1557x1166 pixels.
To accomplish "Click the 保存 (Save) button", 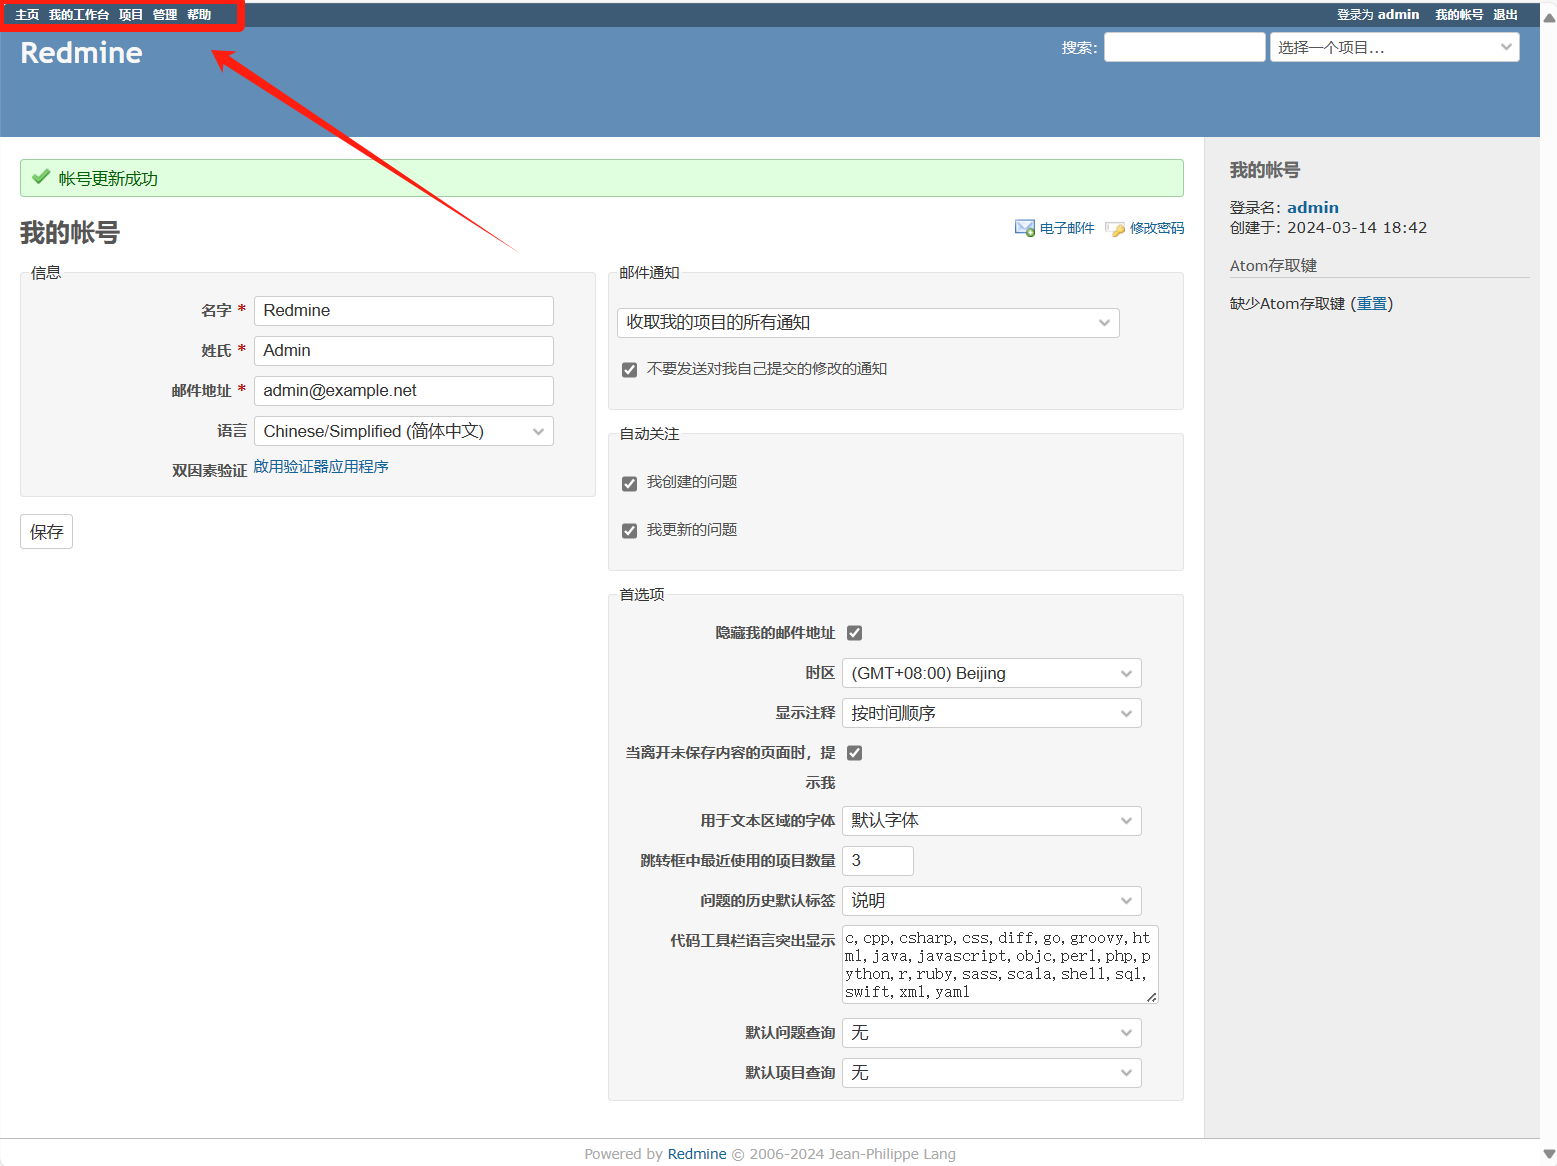I will coord(46,532).
